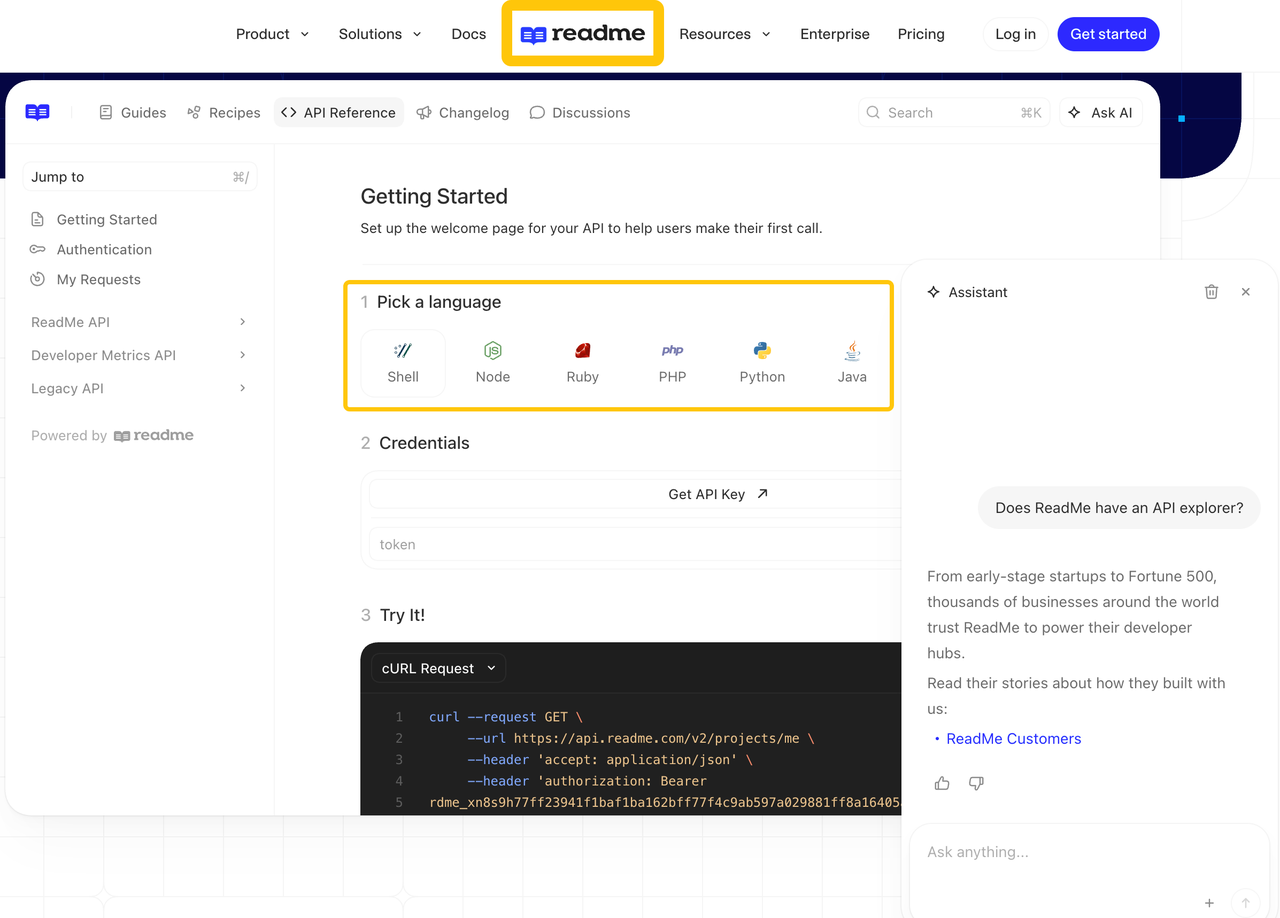Screen dimensions: 1280x918
Task: Expand the ReadMe API section
Action: coord(139,322)
